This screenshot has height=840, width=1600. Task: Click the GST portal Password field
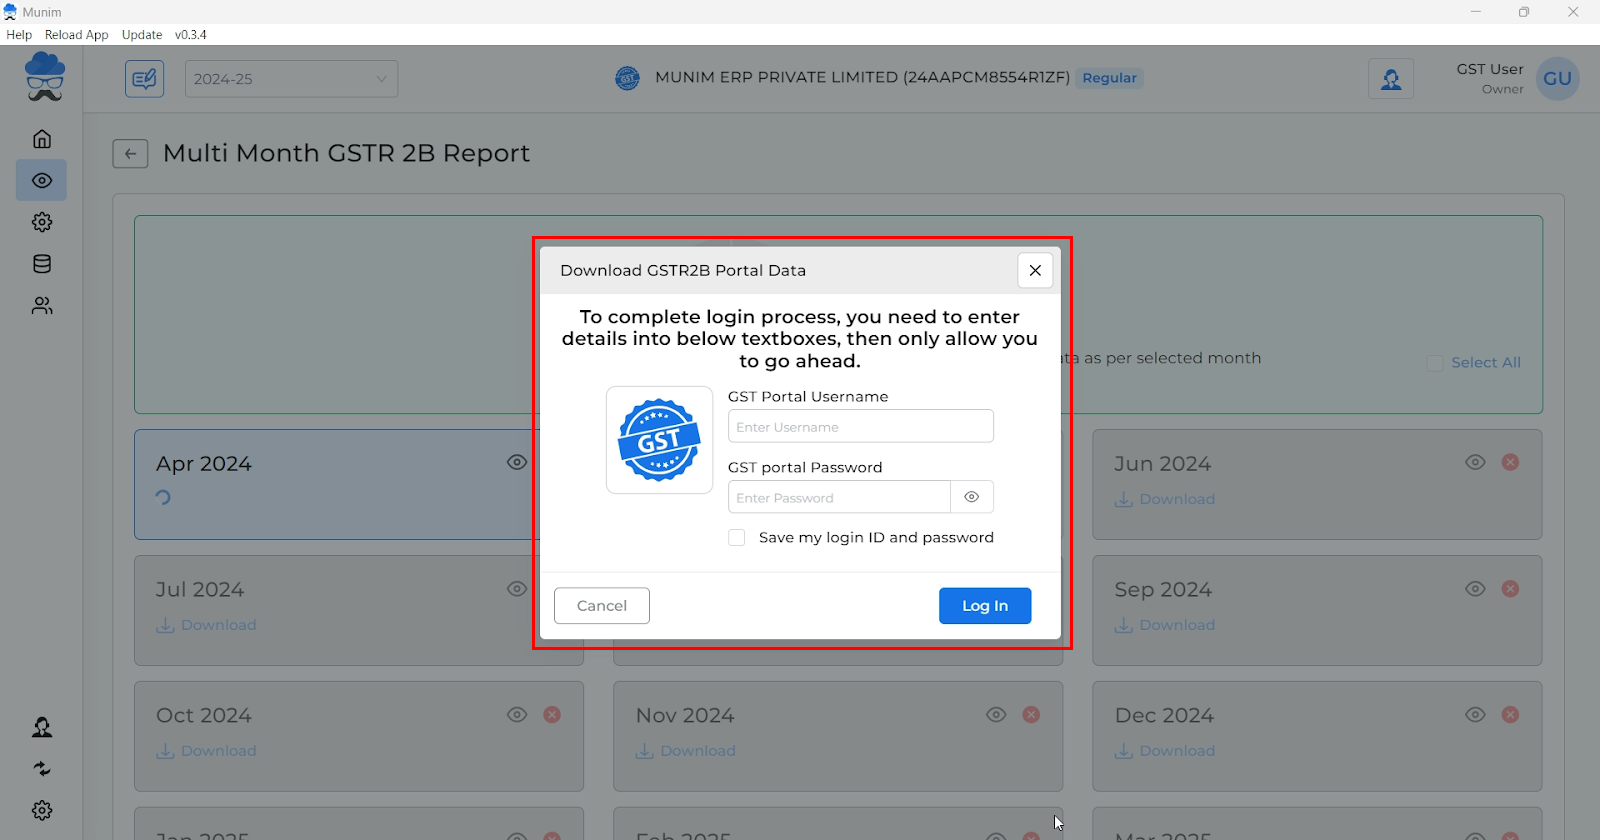click(x=839, y=497)
